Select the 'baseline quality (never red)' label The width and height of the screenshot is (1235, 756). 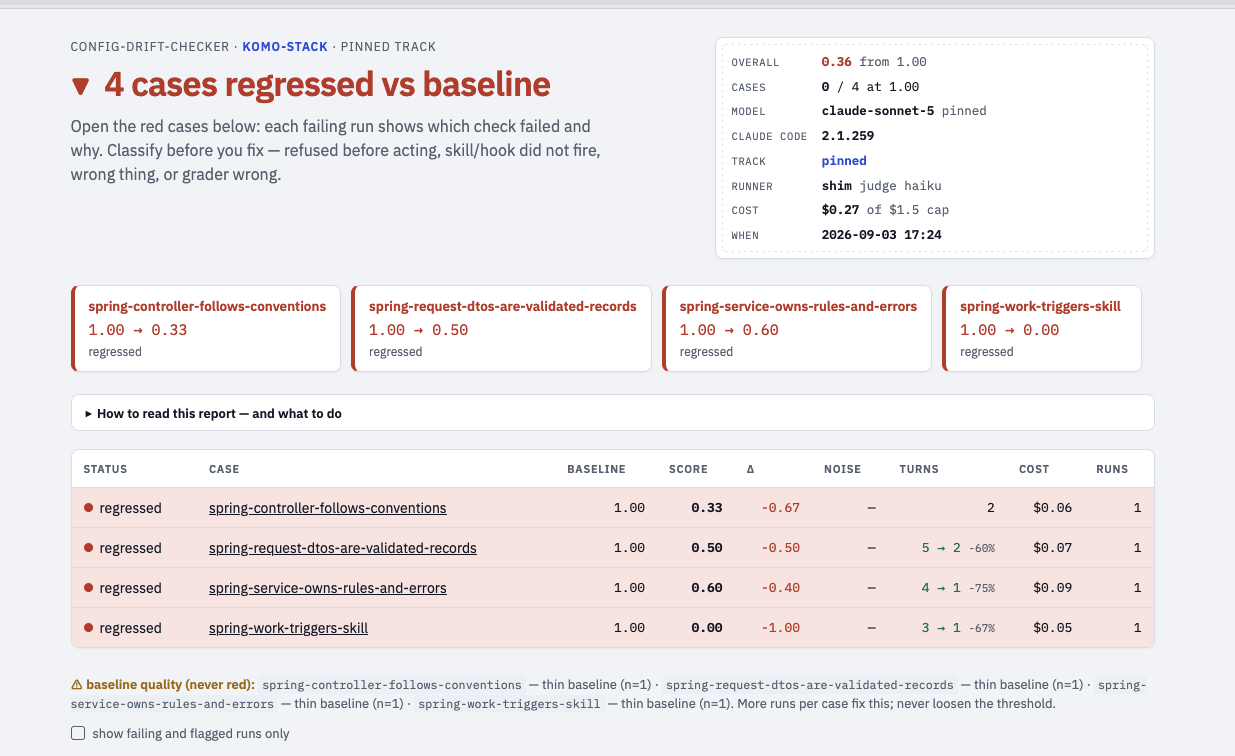coord(170,685)
